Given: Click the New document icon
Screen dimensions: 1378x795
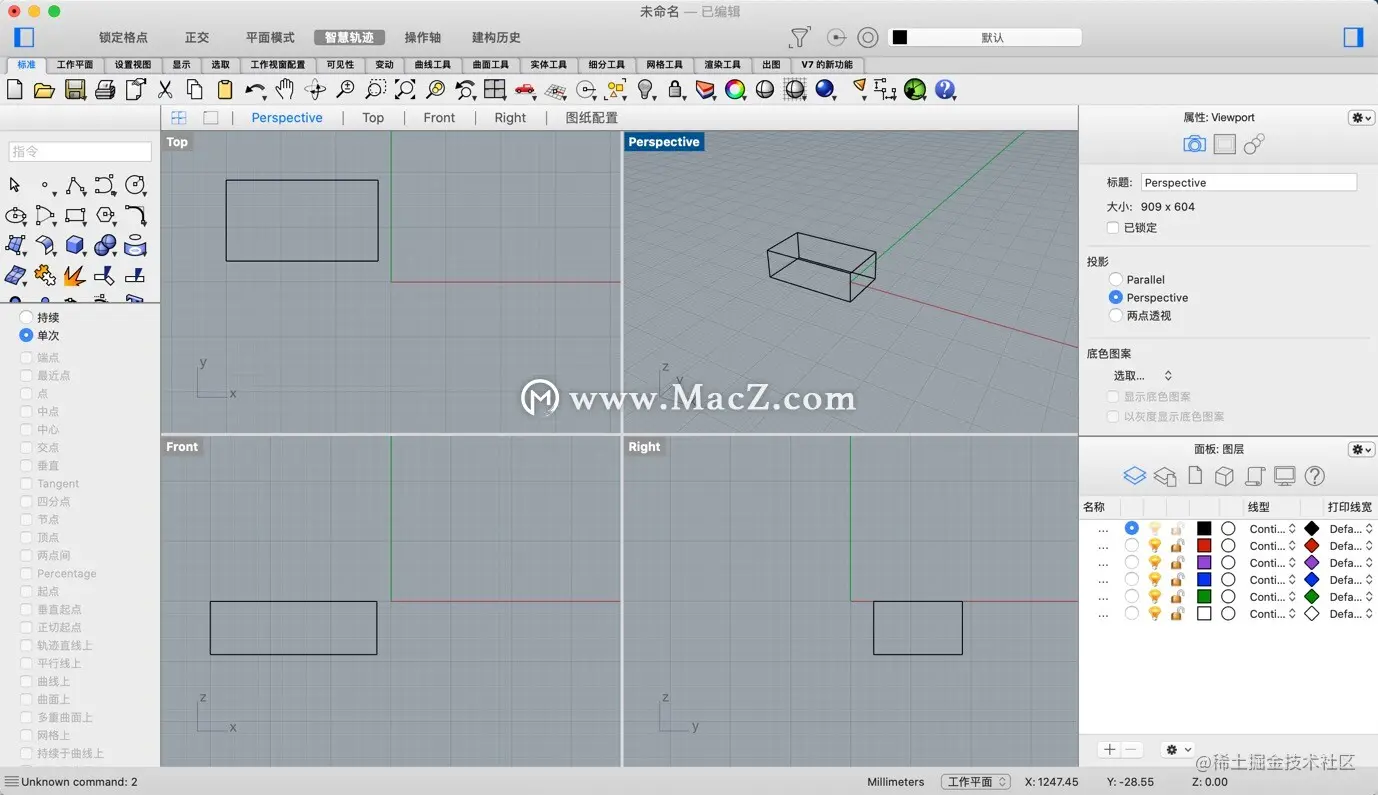Looking at the screenshot, I should 15,90.
